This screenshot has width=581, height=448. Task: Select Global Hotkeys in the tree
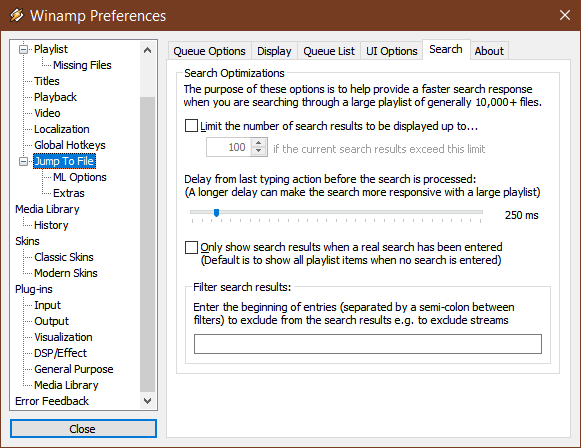pyautogui.click(x=70, y=145)
